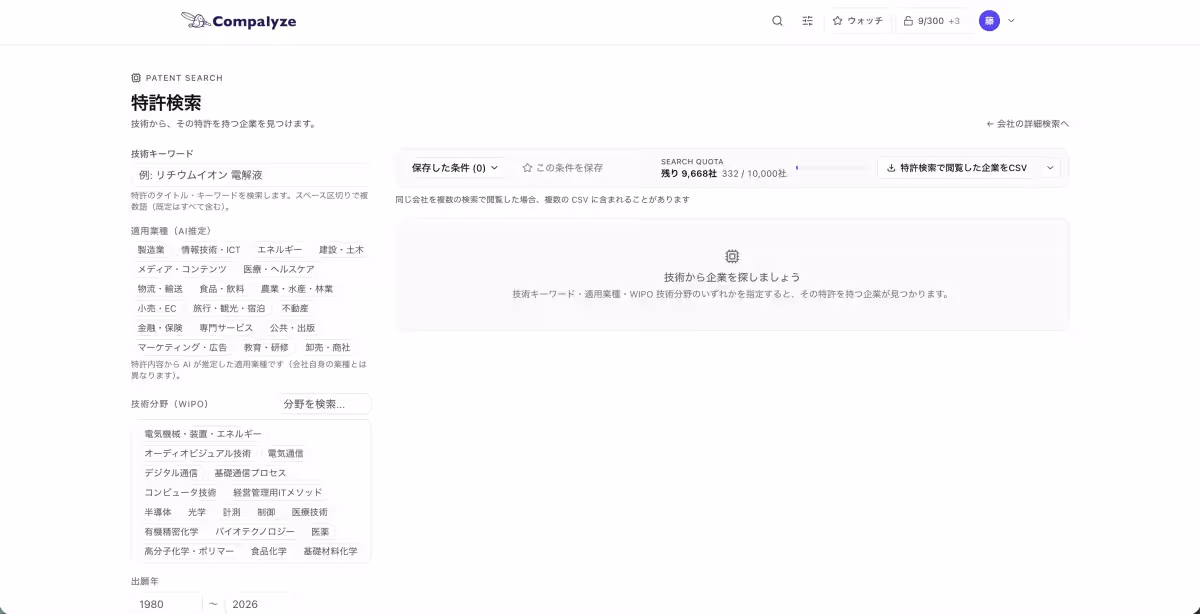
Task: Open the filter sliders icon
Action: [x=807, y=21]
